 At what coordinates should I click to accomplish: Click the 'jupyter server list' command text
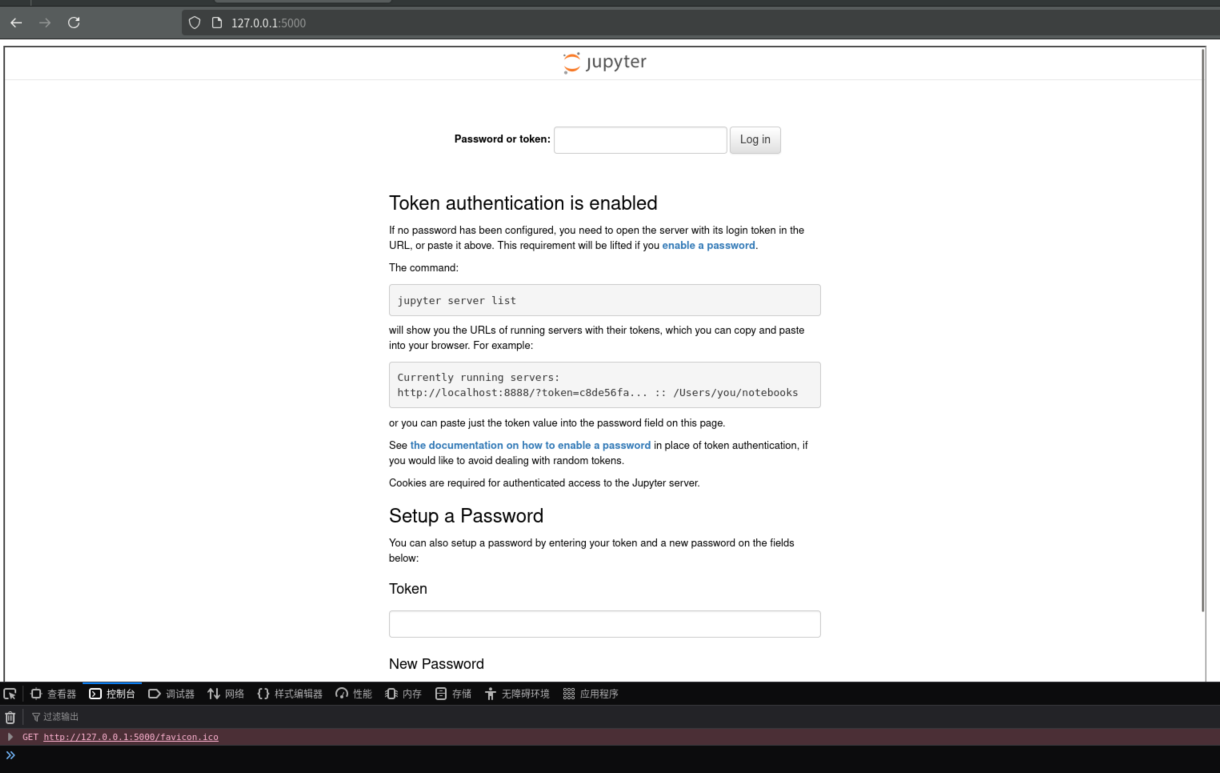(x=457, y=300)
